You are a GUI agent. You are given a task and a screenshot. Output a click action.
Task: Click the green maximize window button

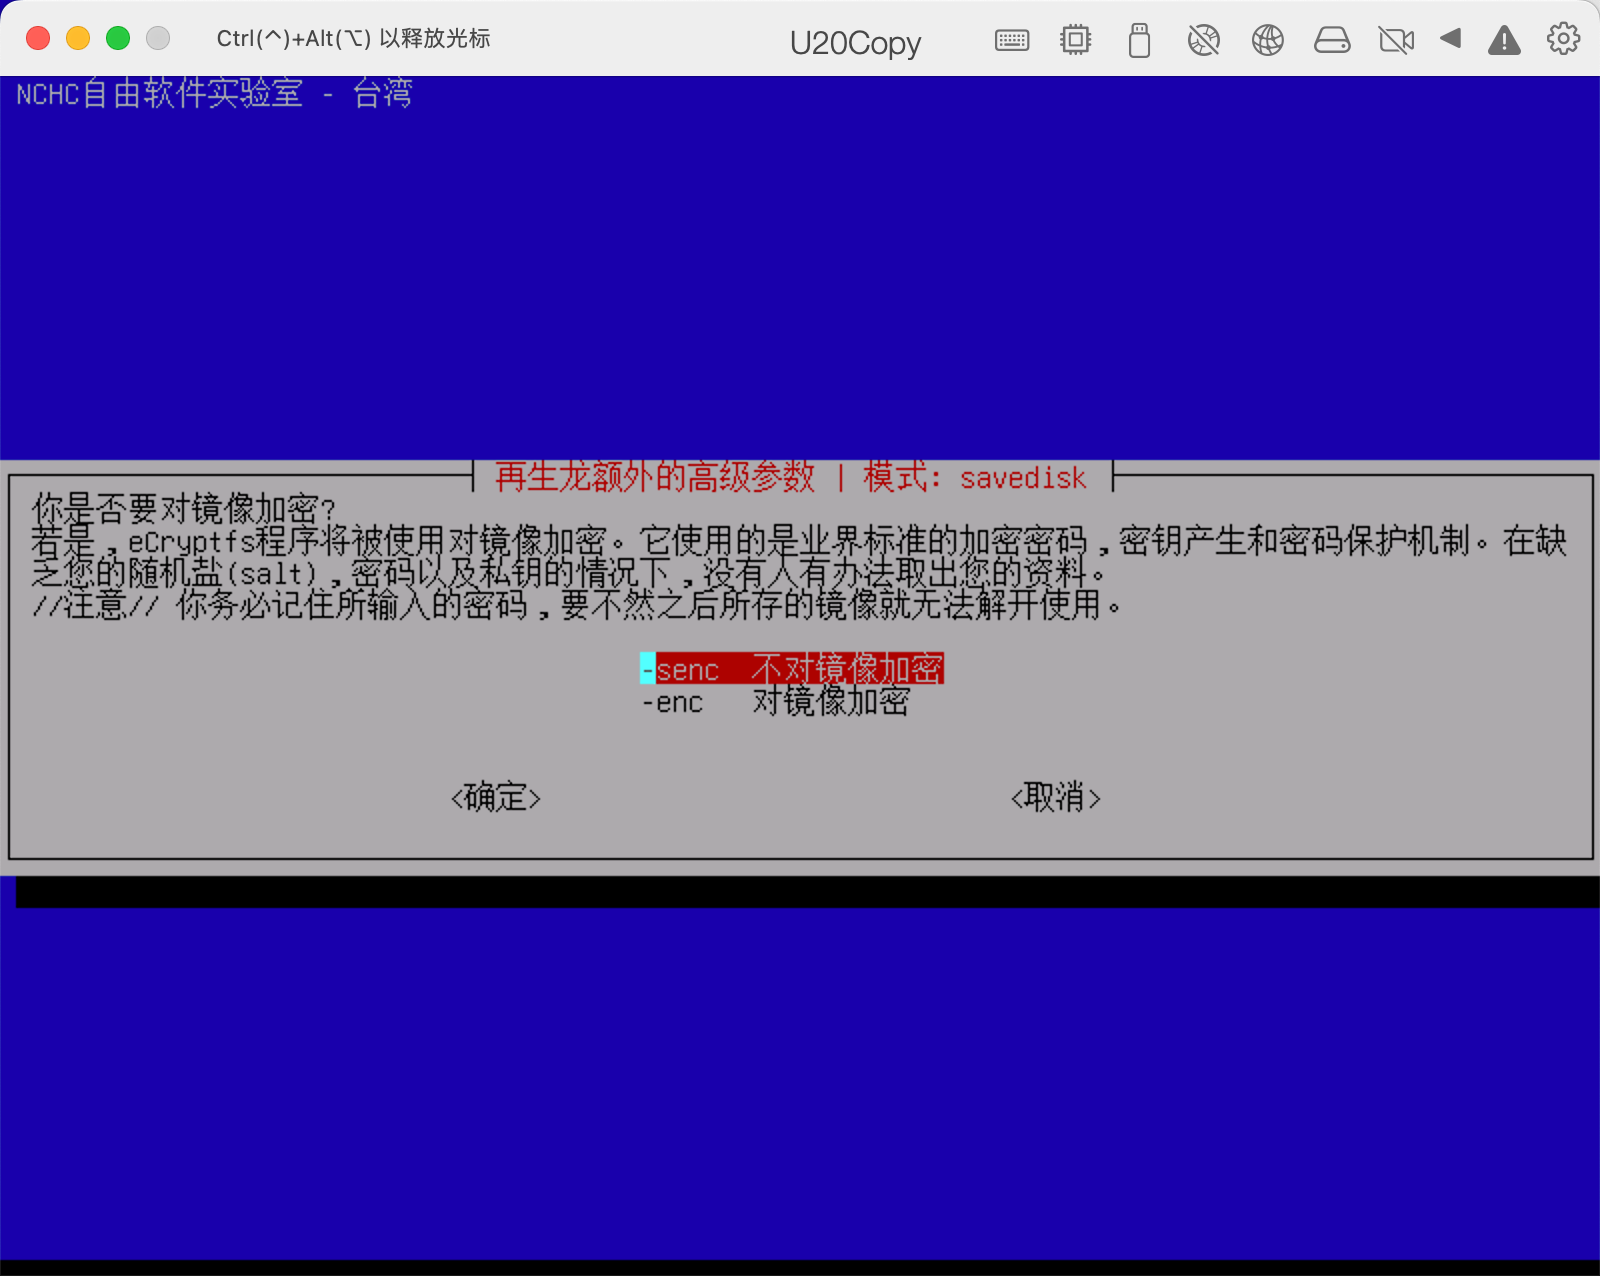coord(117,37)
